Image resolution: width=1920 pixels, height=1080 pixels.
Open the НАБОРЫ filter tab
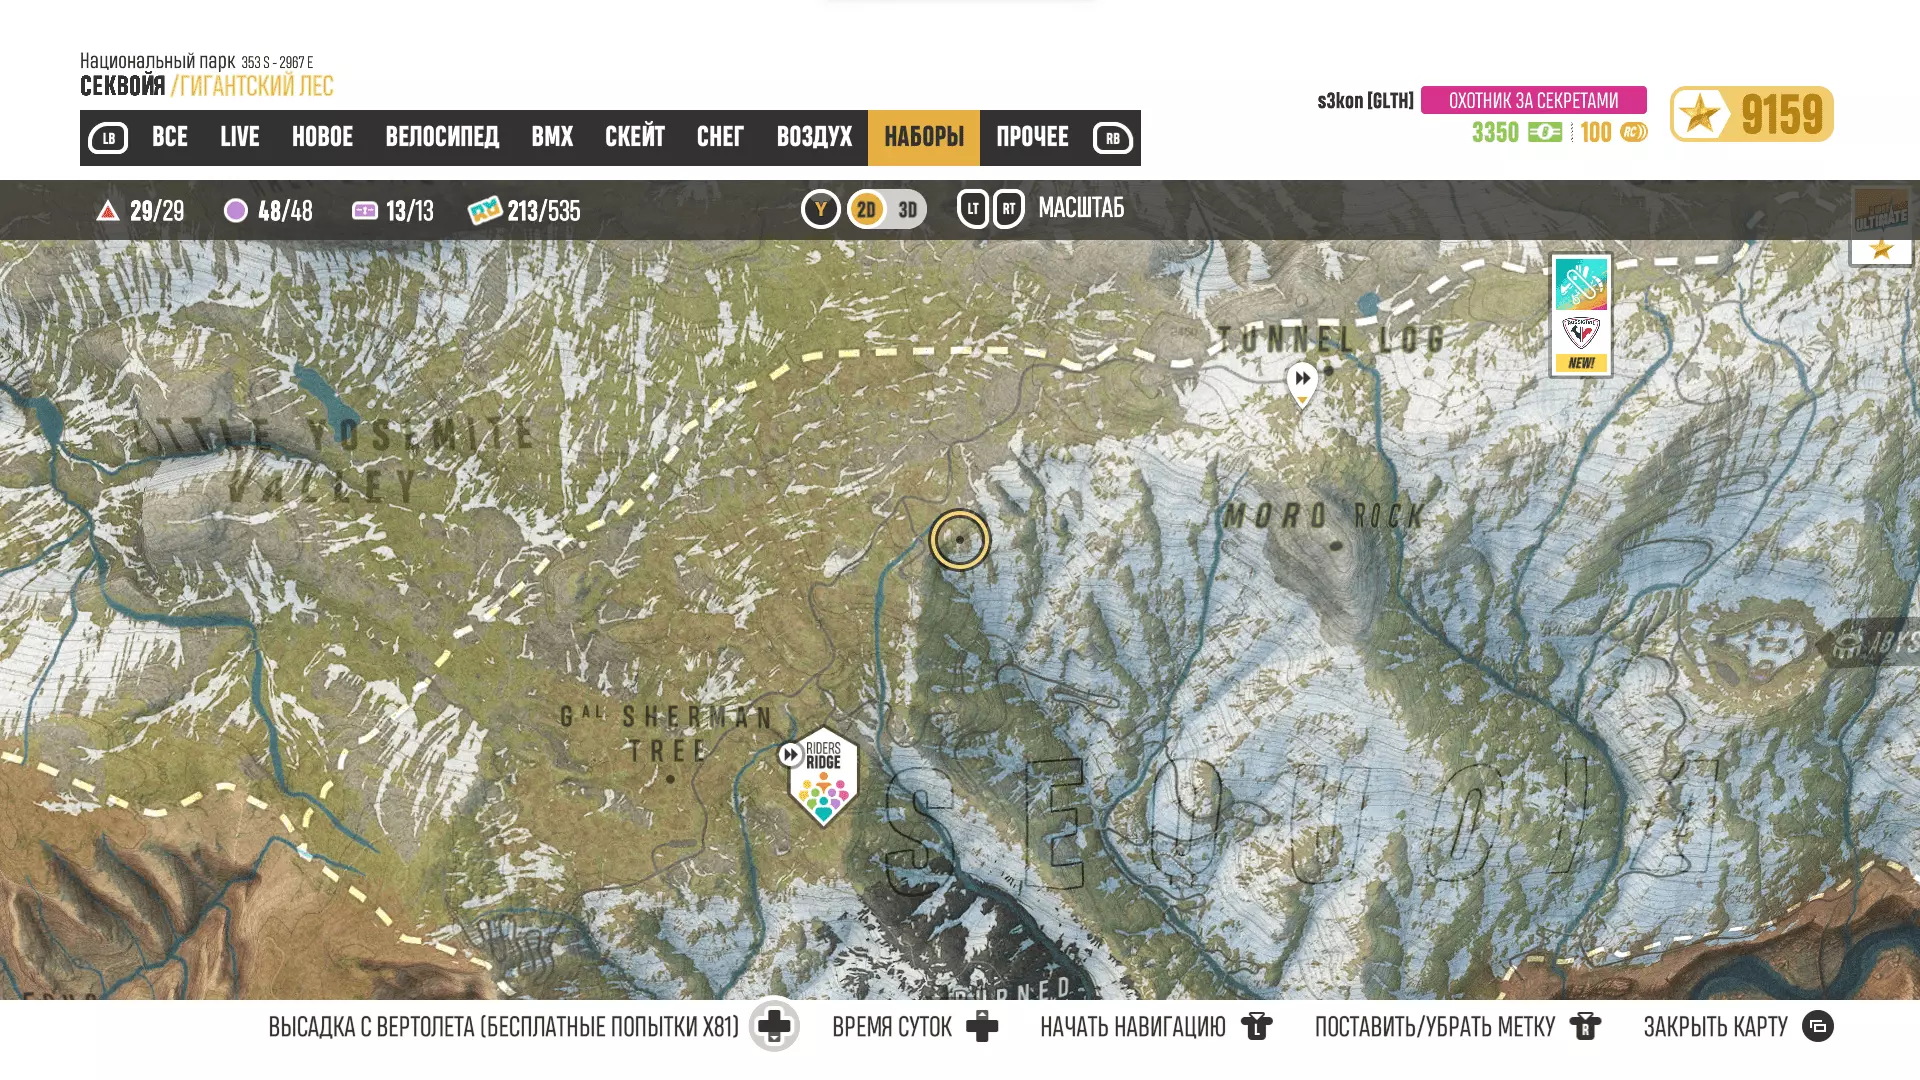pyautogui.click(x=923, y=137)
